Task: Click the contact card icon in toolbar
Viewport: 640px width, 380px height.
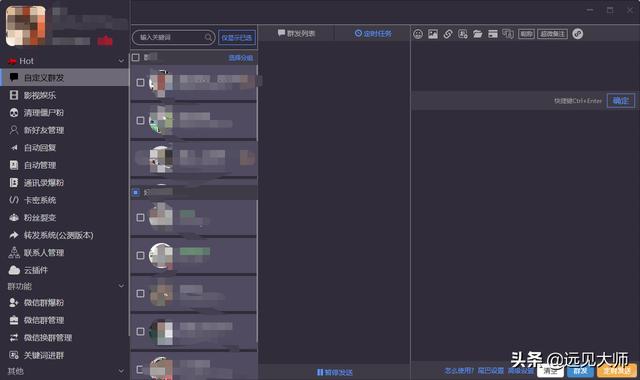Action: click(x=463, y=34)
